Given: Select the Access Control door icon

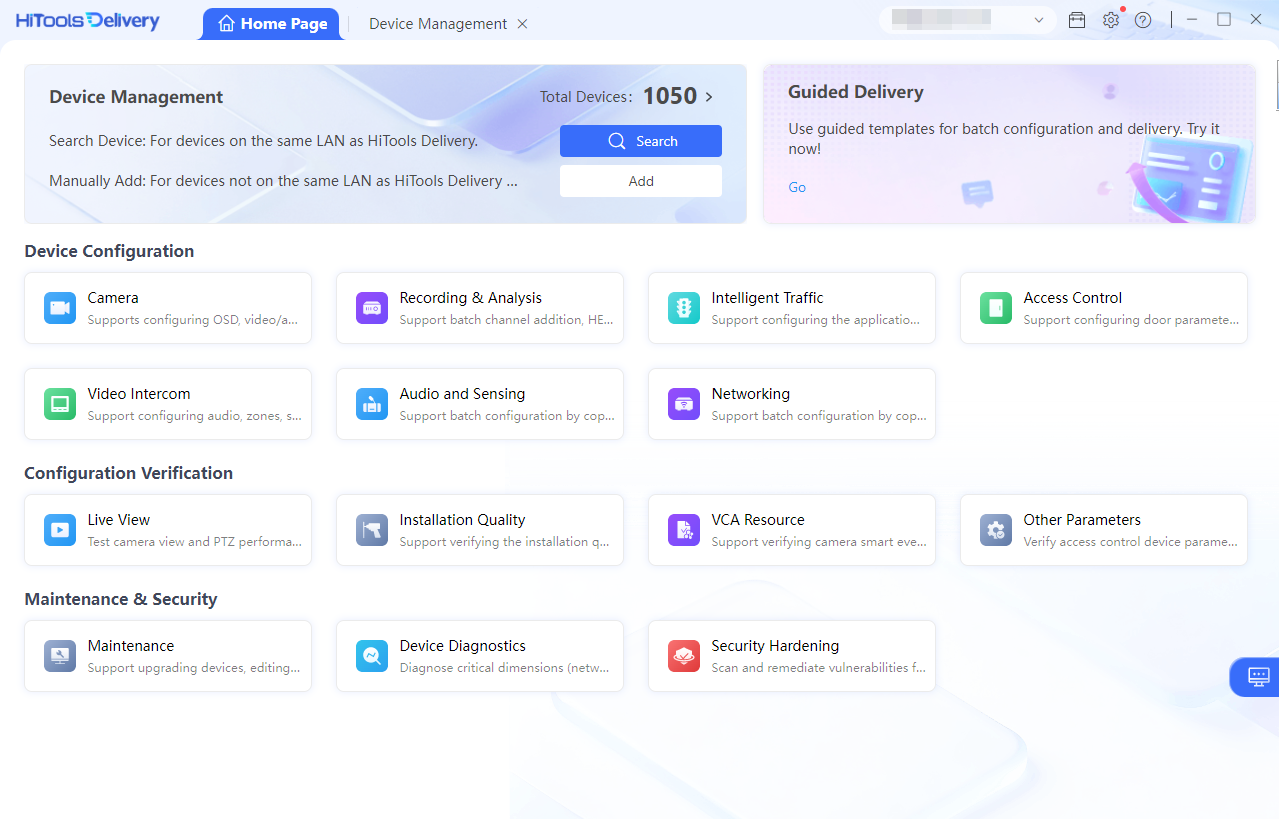Looking at the screenshot, I should tap(996, 308).
